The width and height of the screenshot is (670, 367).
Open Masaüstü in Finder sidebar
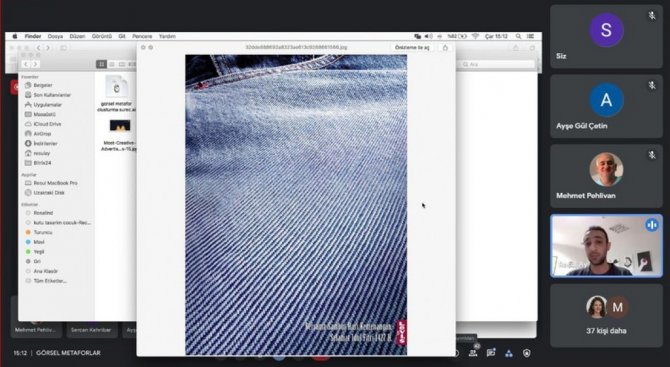pyautogui.click(x=40, y=114)
